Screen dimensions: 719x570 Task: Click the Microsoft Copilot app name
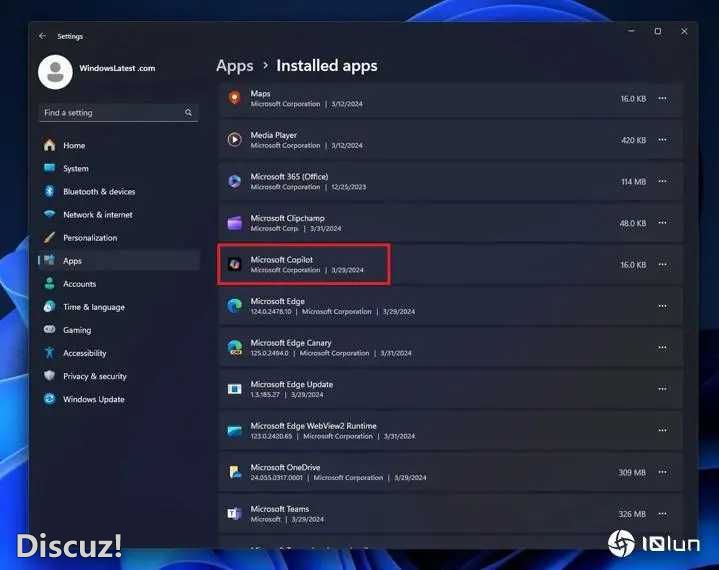click(x=282, y=260)
